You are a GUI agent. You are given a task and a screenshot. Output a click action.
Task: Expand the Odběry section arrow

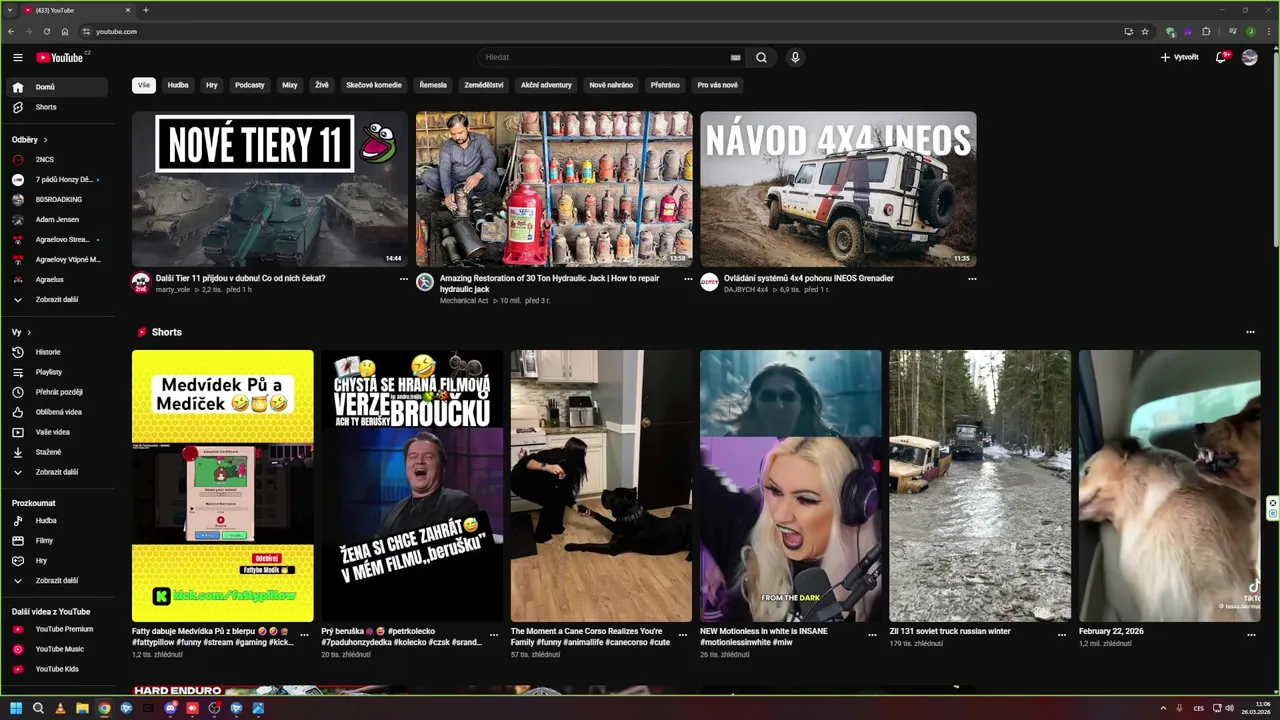(x=45, y=140)
